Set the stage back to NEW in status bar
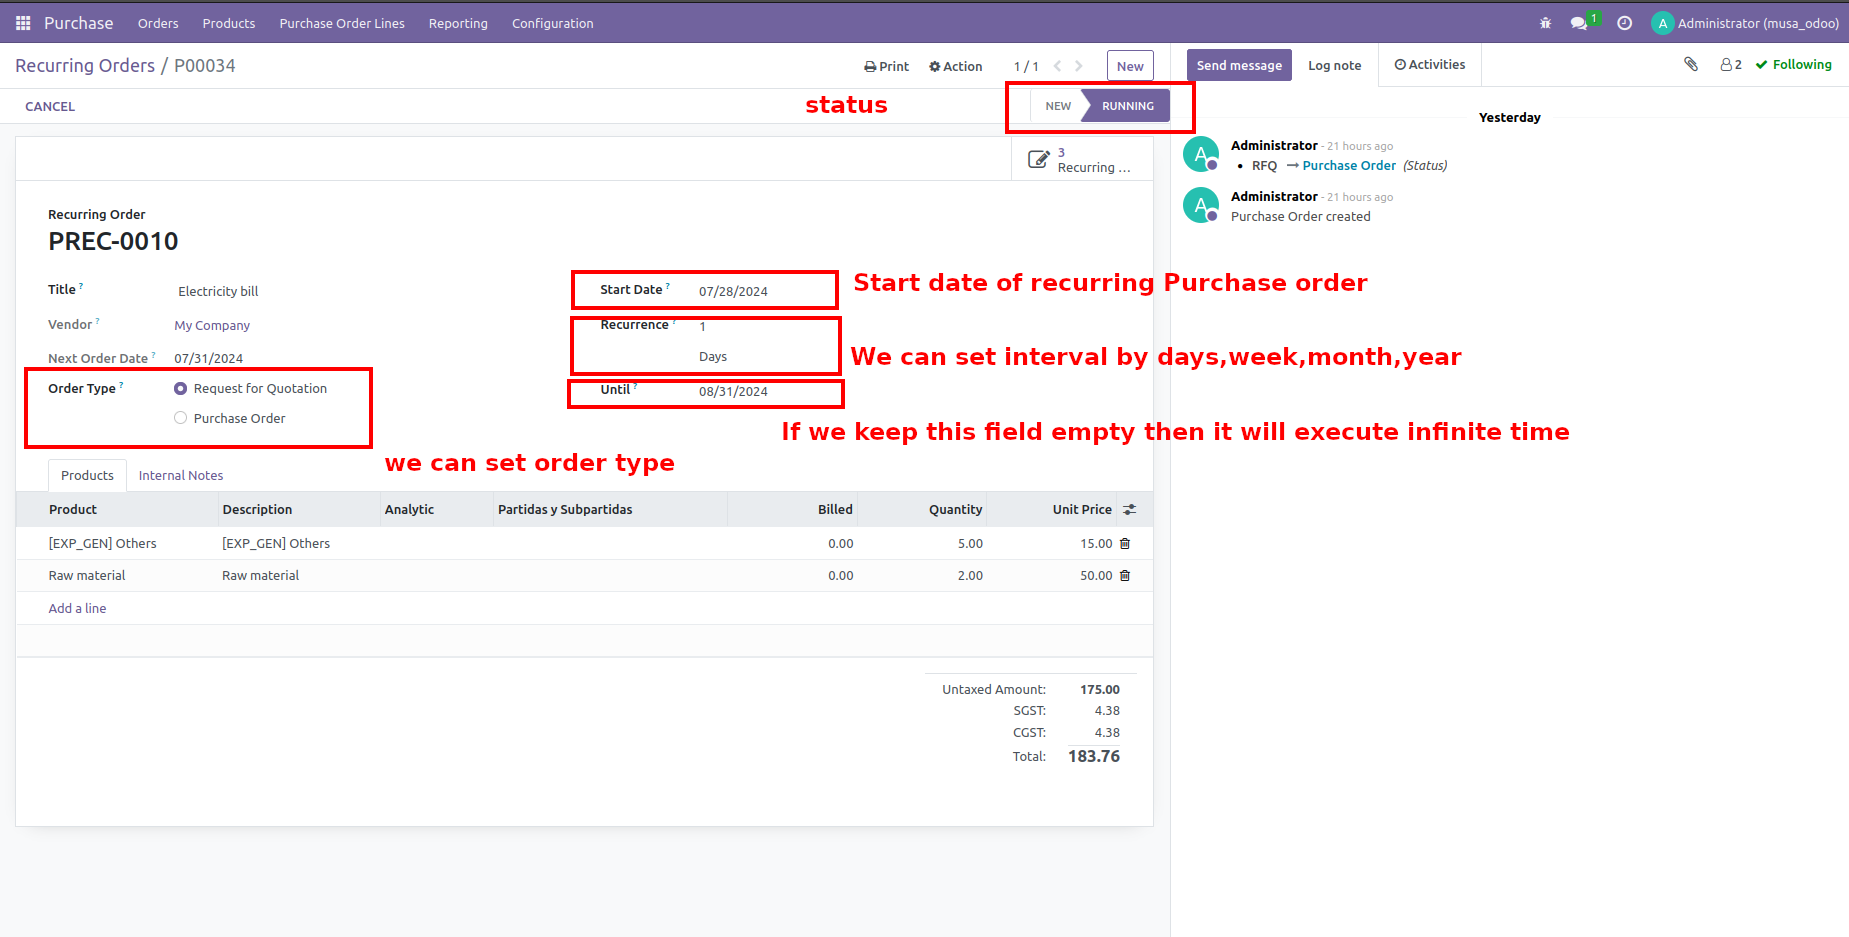This screenshot has width=1849, height=937. 1057,105
